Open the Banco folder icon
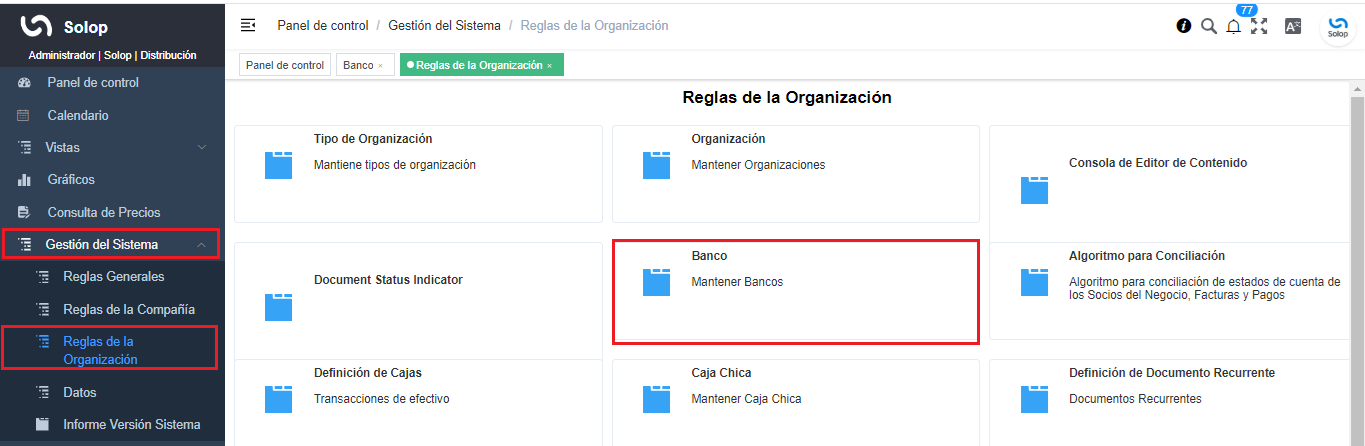This screenshot has width=1365, height=446. click(x=656, y=282)
